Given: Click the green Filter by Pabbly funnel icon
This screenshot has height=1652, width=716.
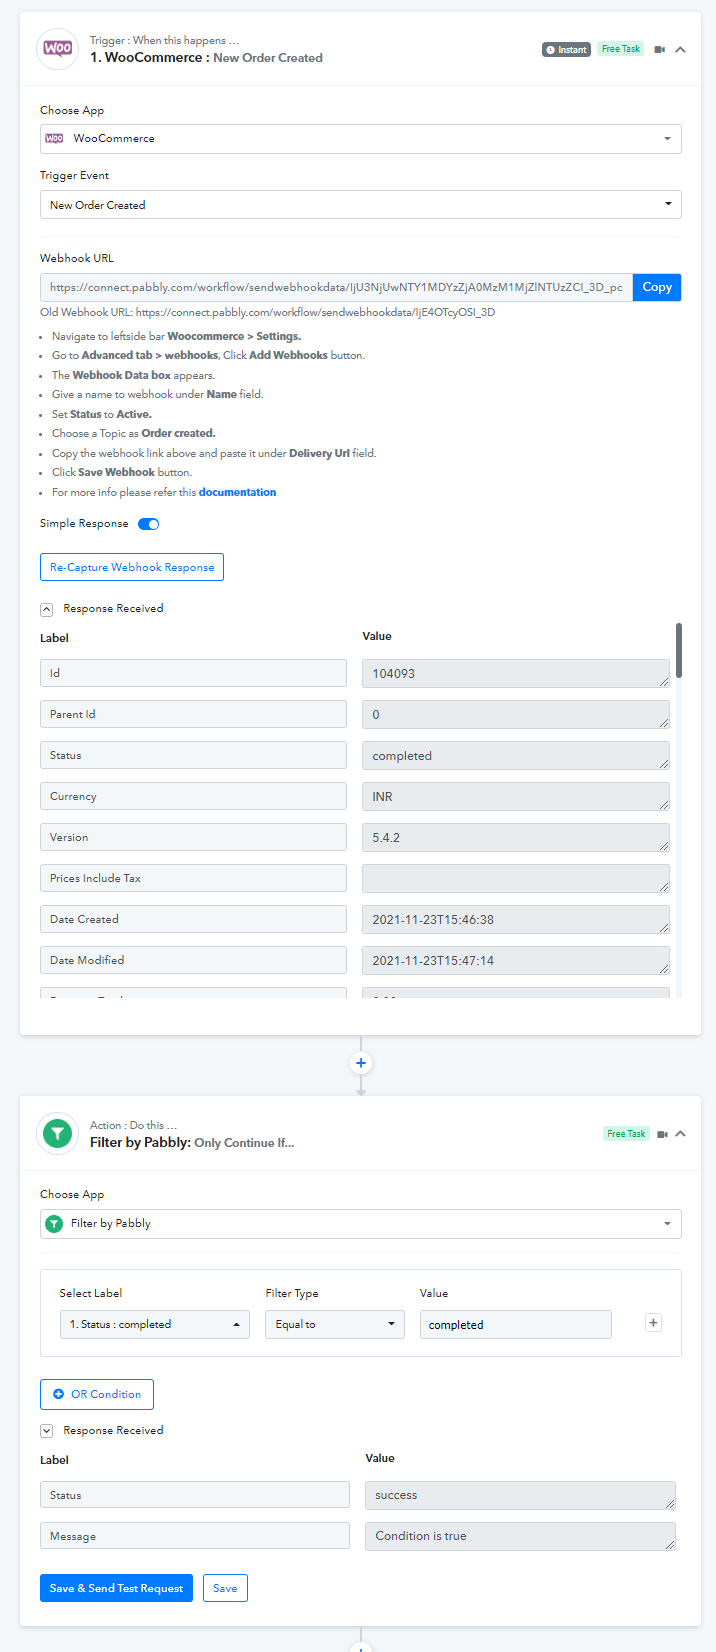Looking at the screenshot, I should [x=57, y=1134].
